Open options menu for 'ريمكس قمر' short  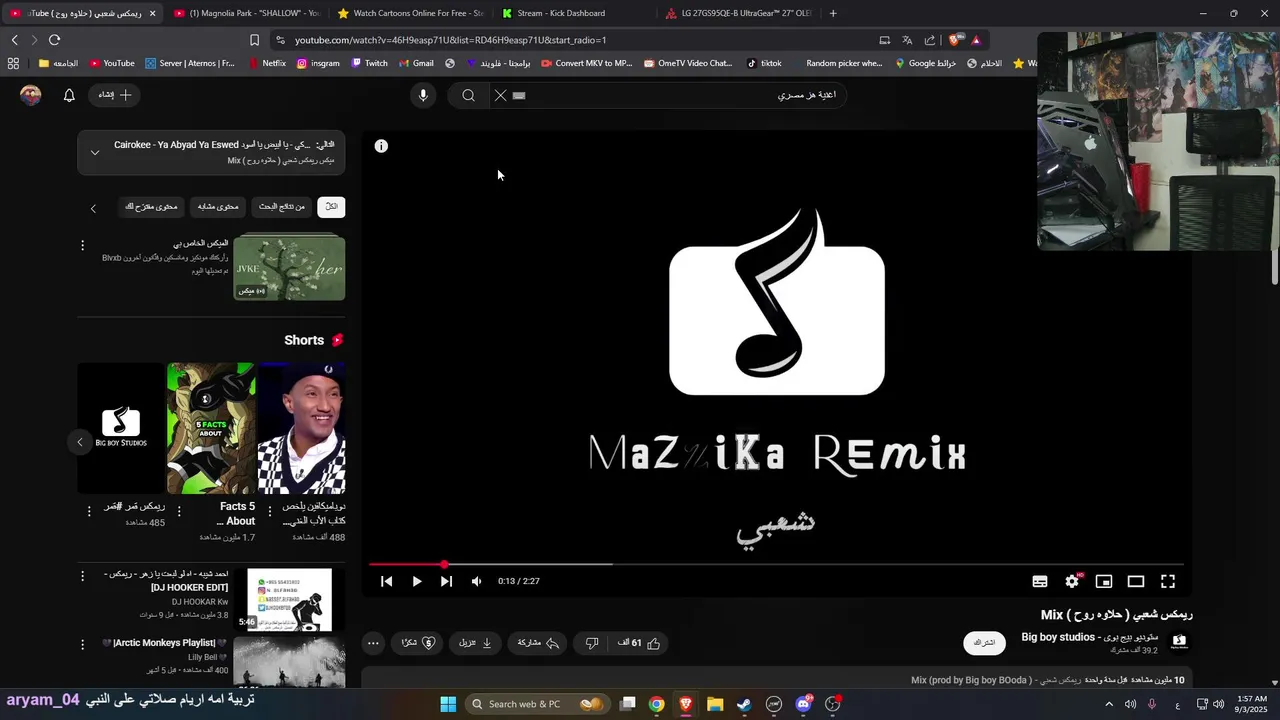87,511
